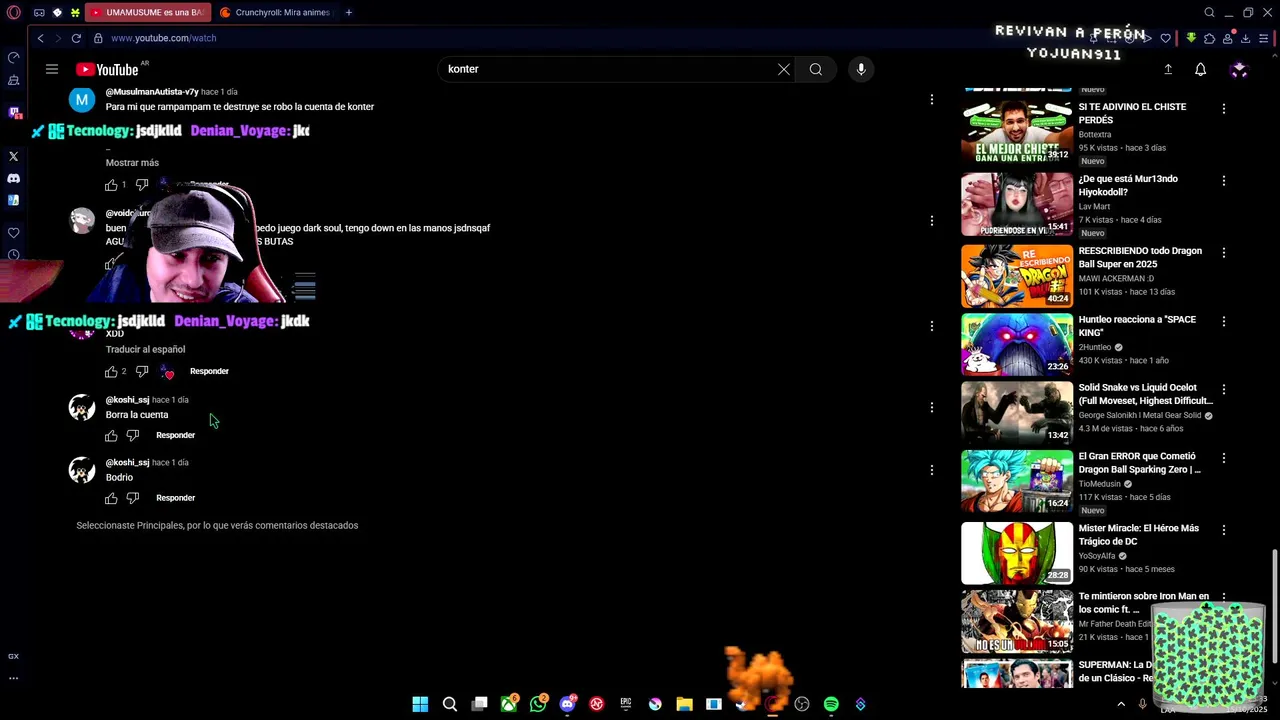Like the 'Bodrio' comment
Image resolution: width=1280 pixels, height=720 pixels.
[111, 498]
